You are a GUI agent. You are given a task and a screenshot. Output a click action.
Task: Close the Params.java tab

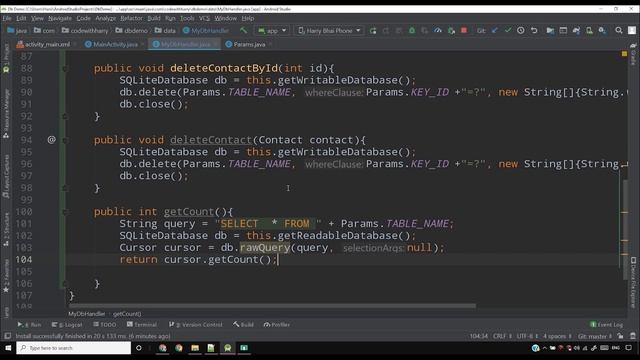[x=270, y=44]
